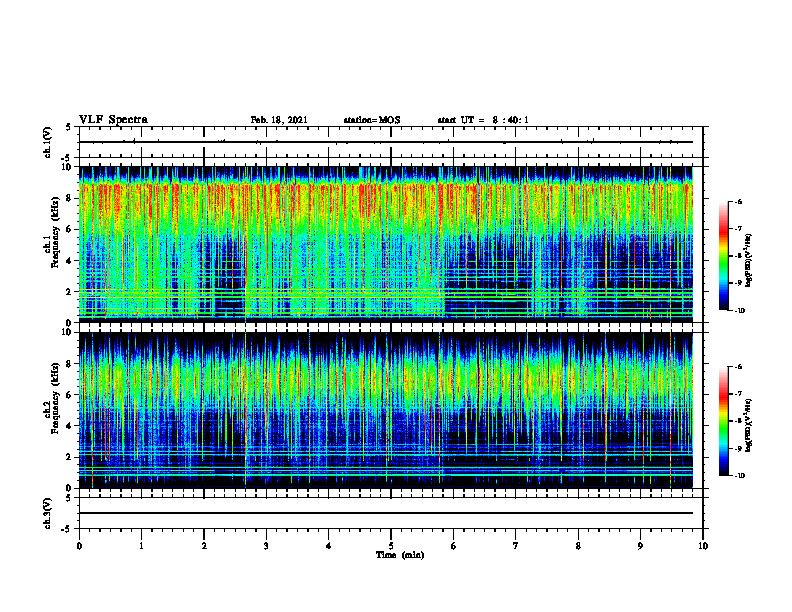Click ch.1 frequency tick label '4'
The width and height of the screenshot is (792, 612).
69,261
